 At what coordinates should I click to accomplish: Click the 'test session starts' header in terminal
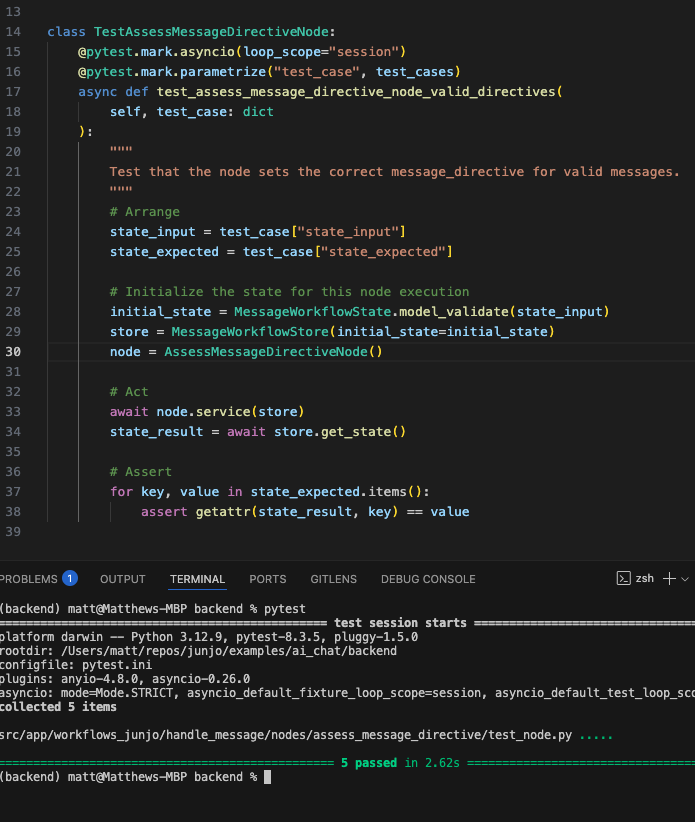point(400,623)
